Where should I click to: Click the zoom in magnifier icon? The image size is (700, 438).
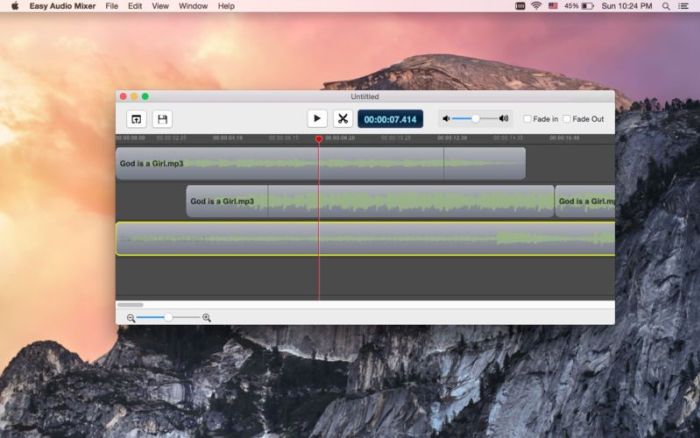207,318
